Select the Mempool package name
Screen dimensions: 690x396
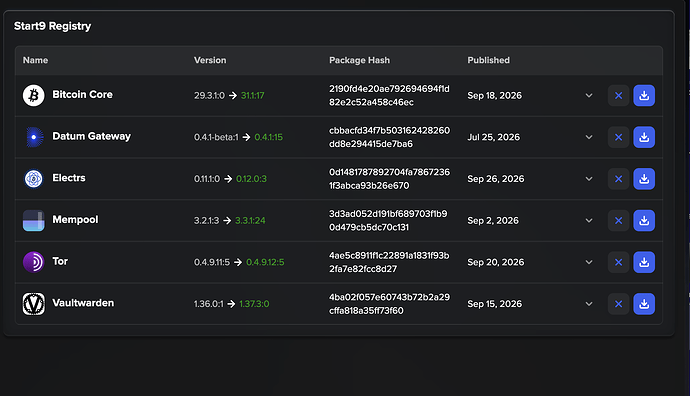[x=75, y=220]
